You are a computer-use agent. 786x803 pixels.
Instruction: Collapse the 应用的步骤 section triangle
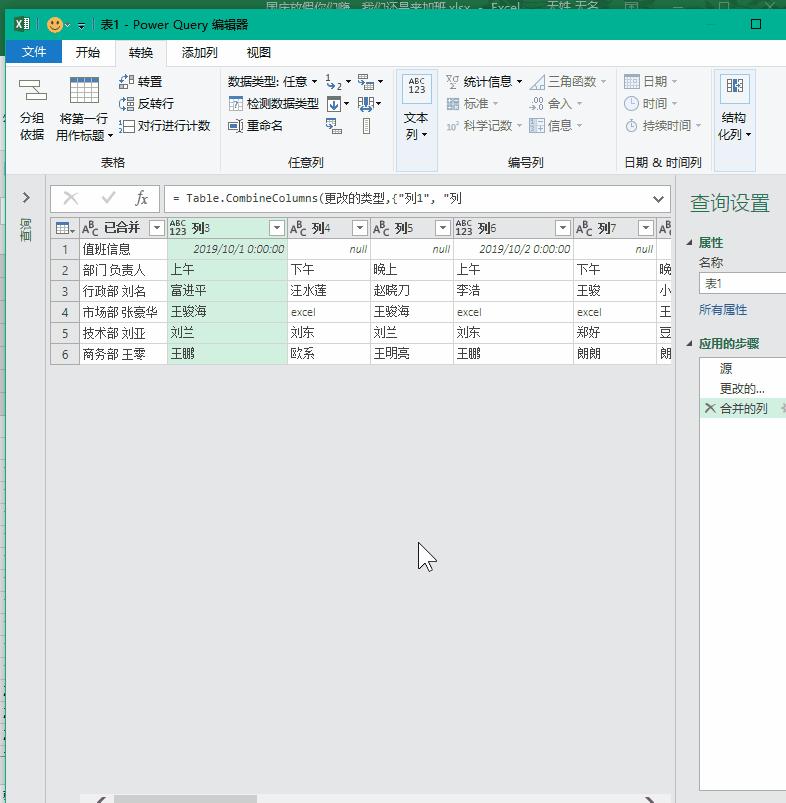(x=689, y=344)
